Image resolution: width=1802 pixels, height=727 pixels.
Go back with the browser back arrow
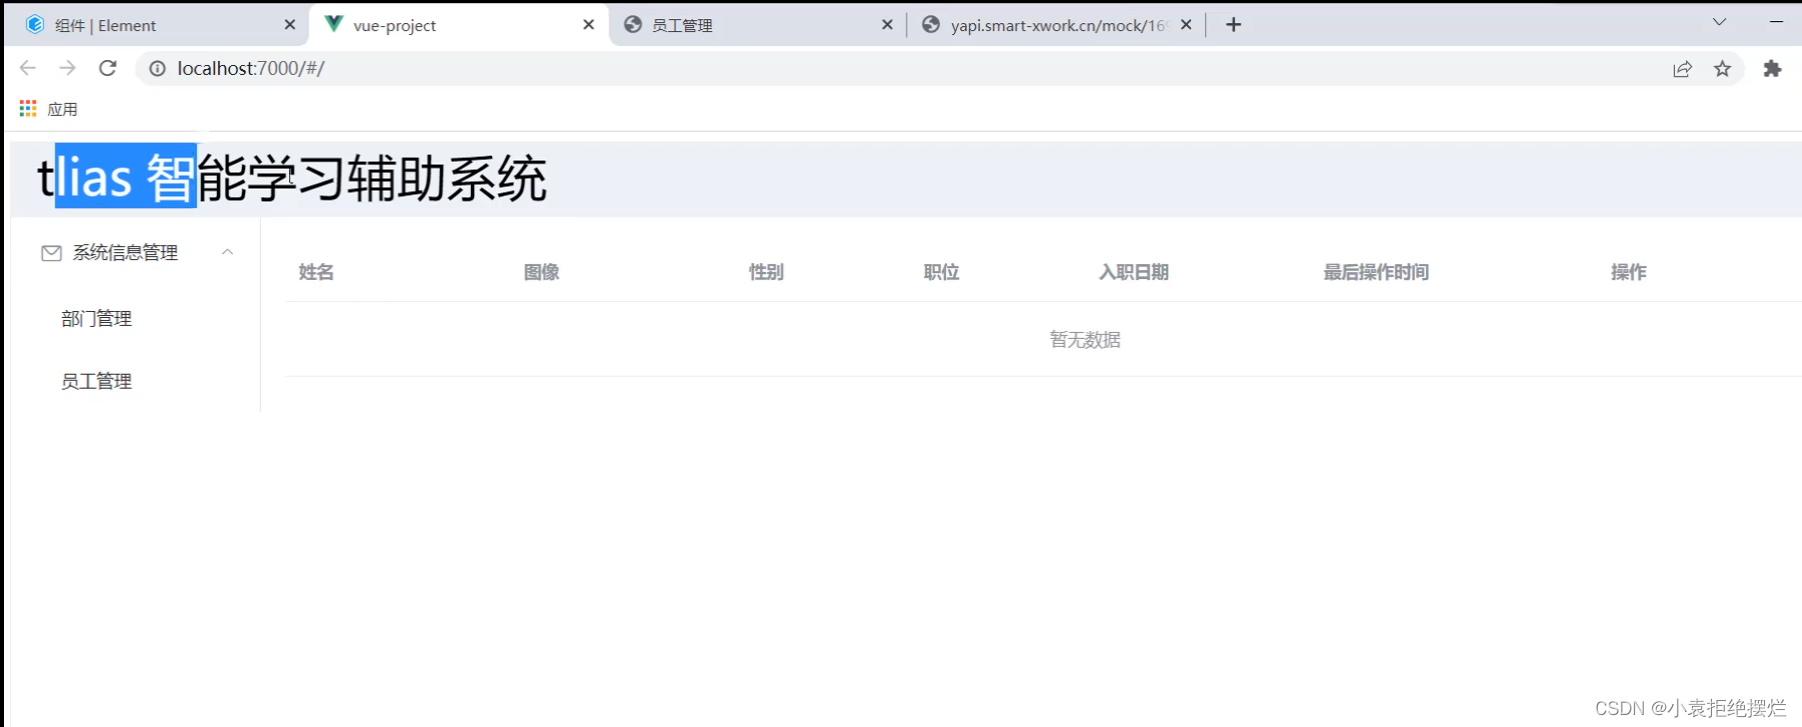coord(28,68)
